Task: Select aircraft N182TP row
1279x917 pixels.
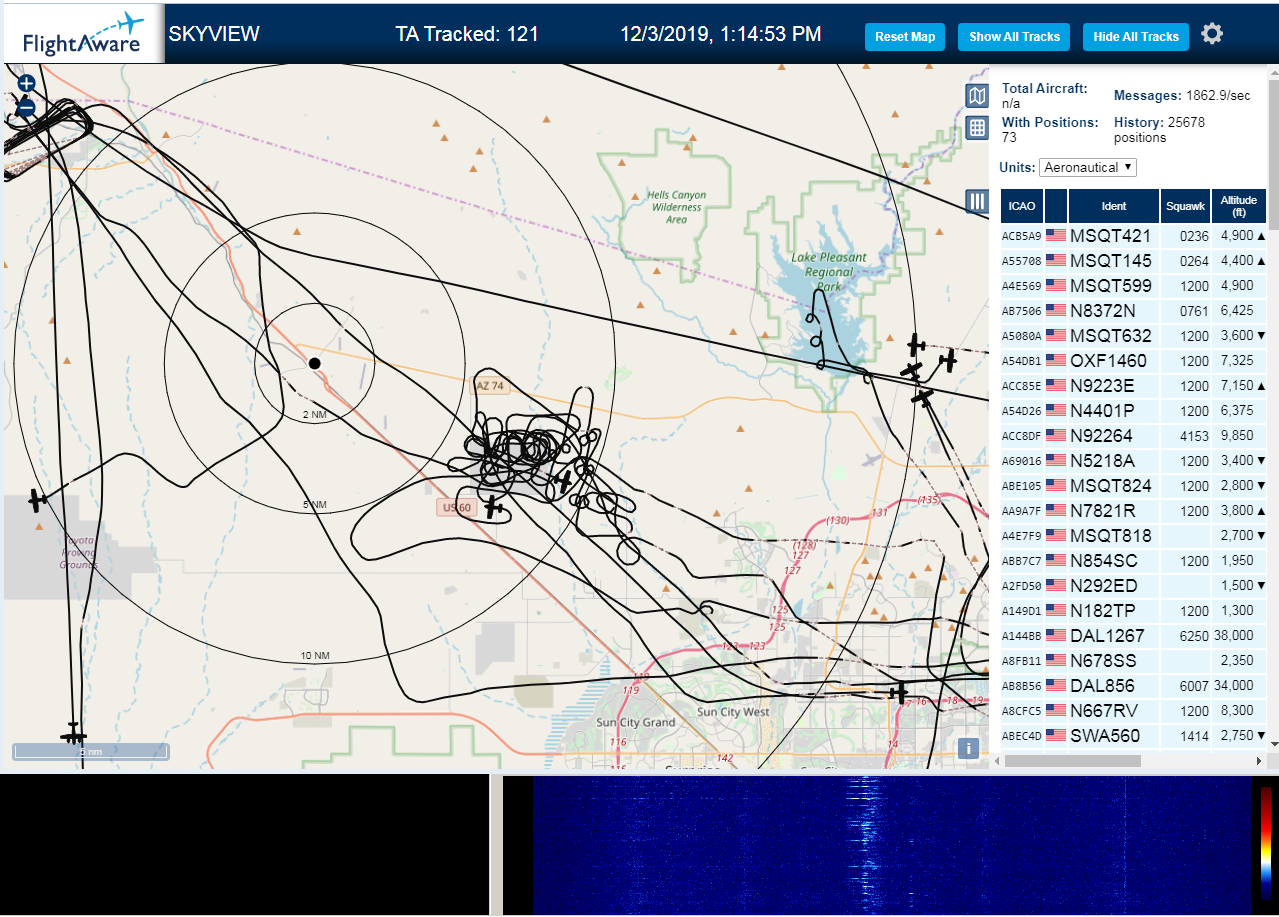Action: (1133, 611)
